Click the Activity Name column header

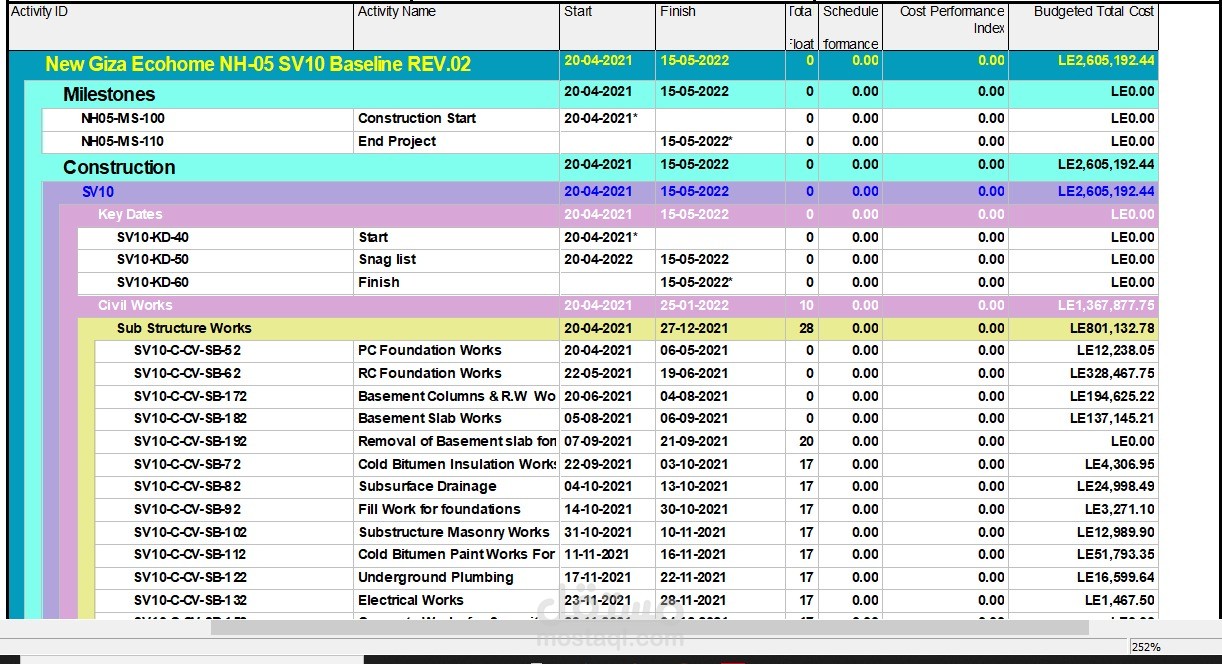[458, 26]
